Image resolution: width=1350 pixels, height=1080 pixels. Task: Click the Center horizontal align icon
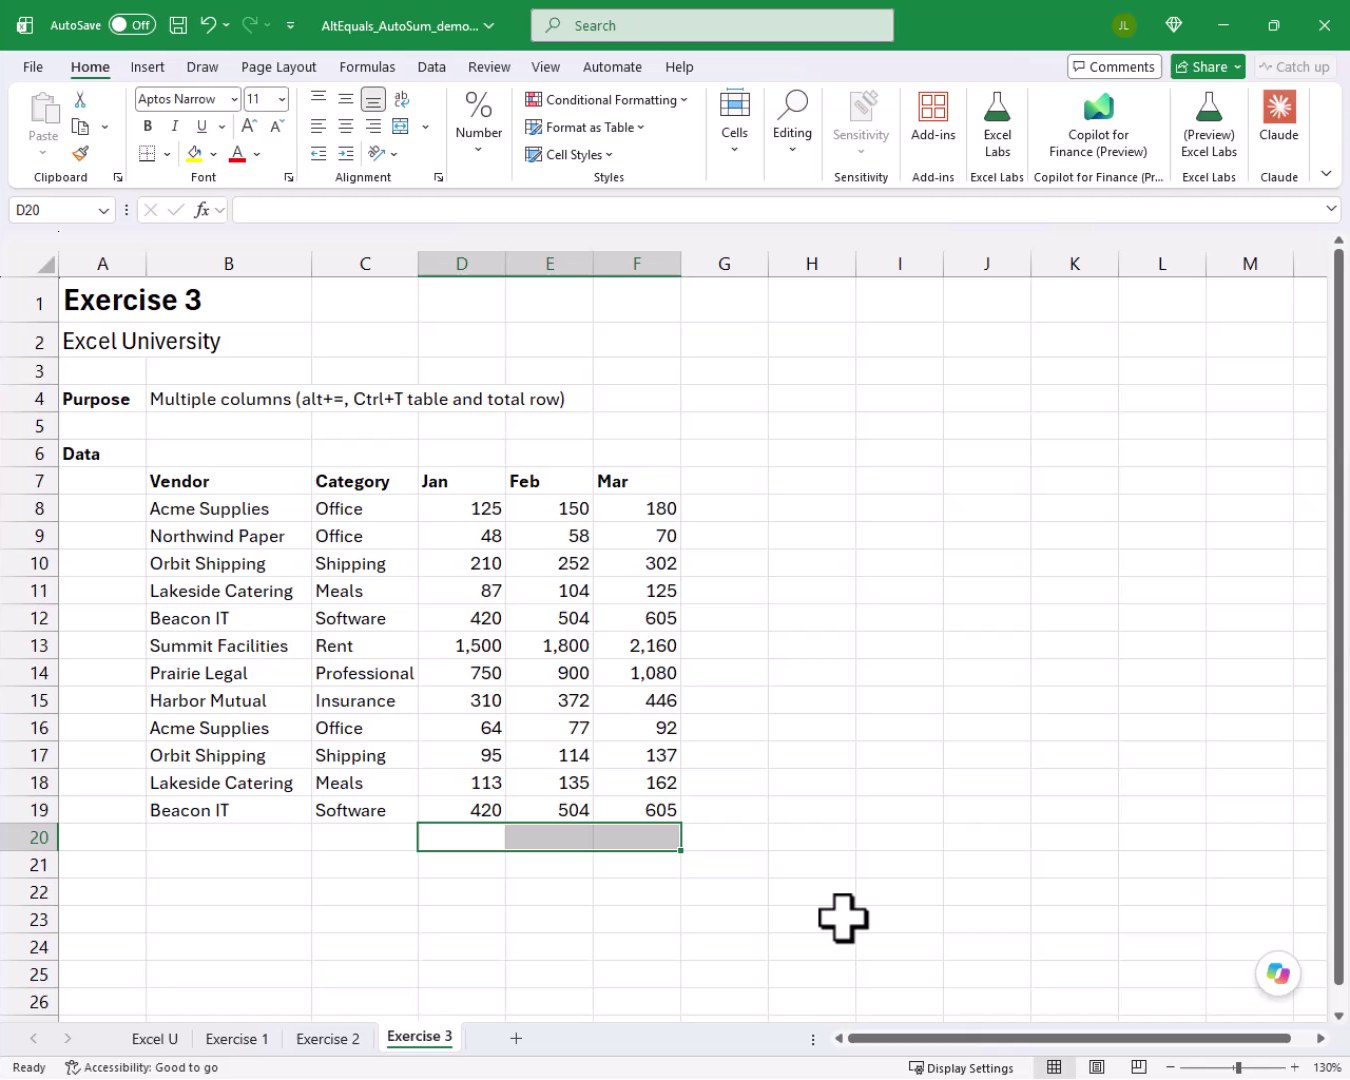[345, 126]
